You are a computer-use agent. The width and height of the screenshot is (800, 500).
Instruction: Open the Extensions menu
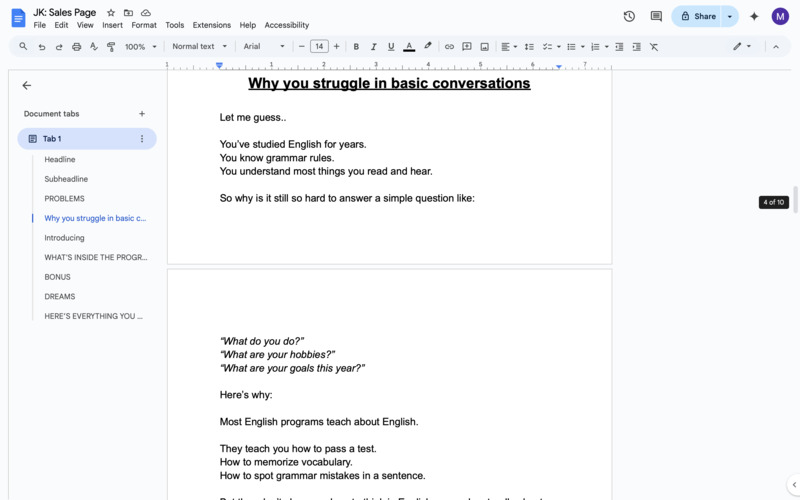[x=212, y=25]
